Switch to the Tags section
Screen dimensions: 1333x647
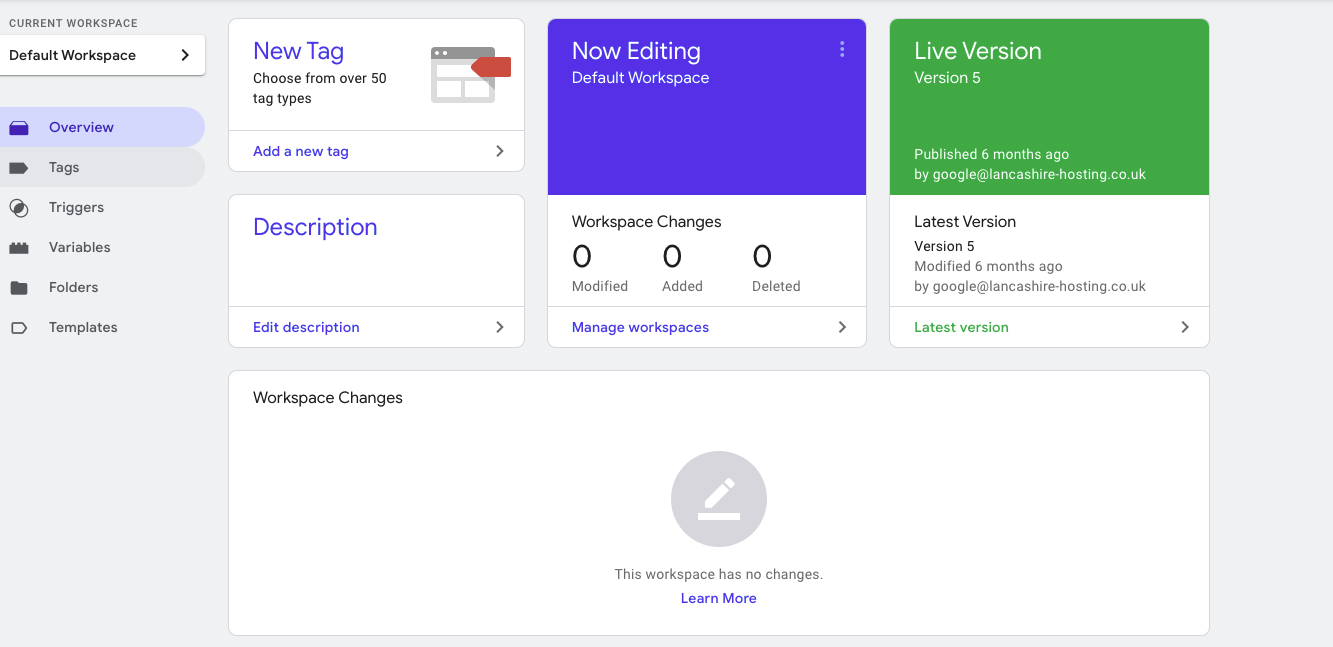coord(63,167)
